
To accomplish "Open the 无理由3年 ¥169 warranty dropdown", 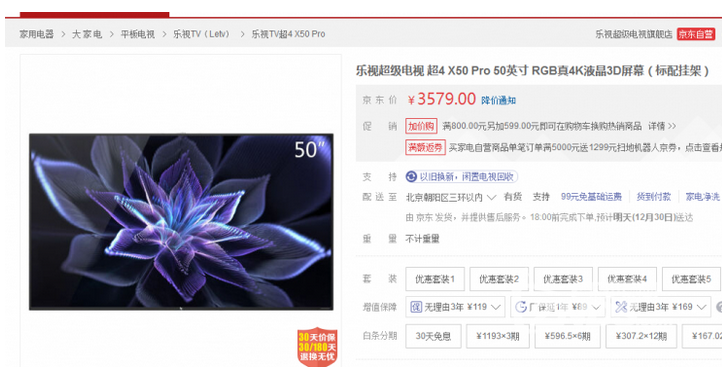I will [661, 307].
